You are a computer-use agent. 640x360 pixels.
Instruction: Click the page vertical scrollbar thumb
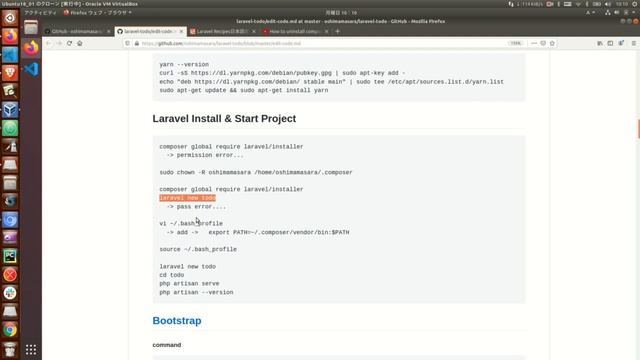[638, 129]
